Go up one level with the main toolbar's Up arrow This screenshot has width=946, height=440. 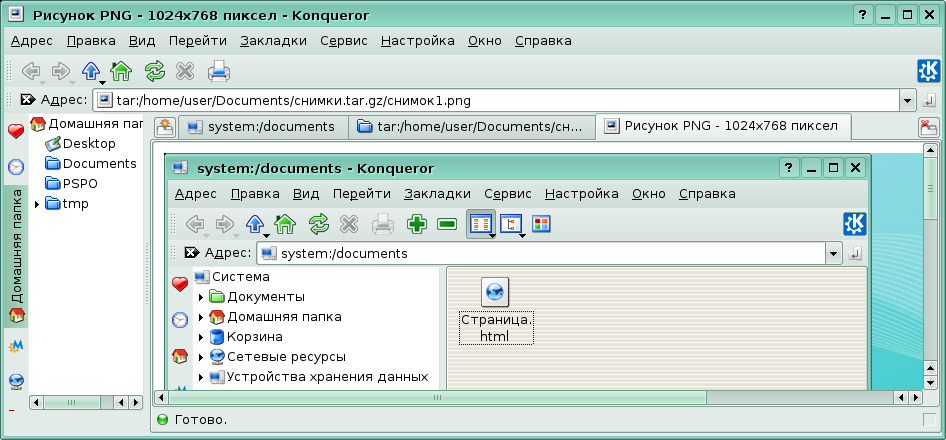coord(90,71)
